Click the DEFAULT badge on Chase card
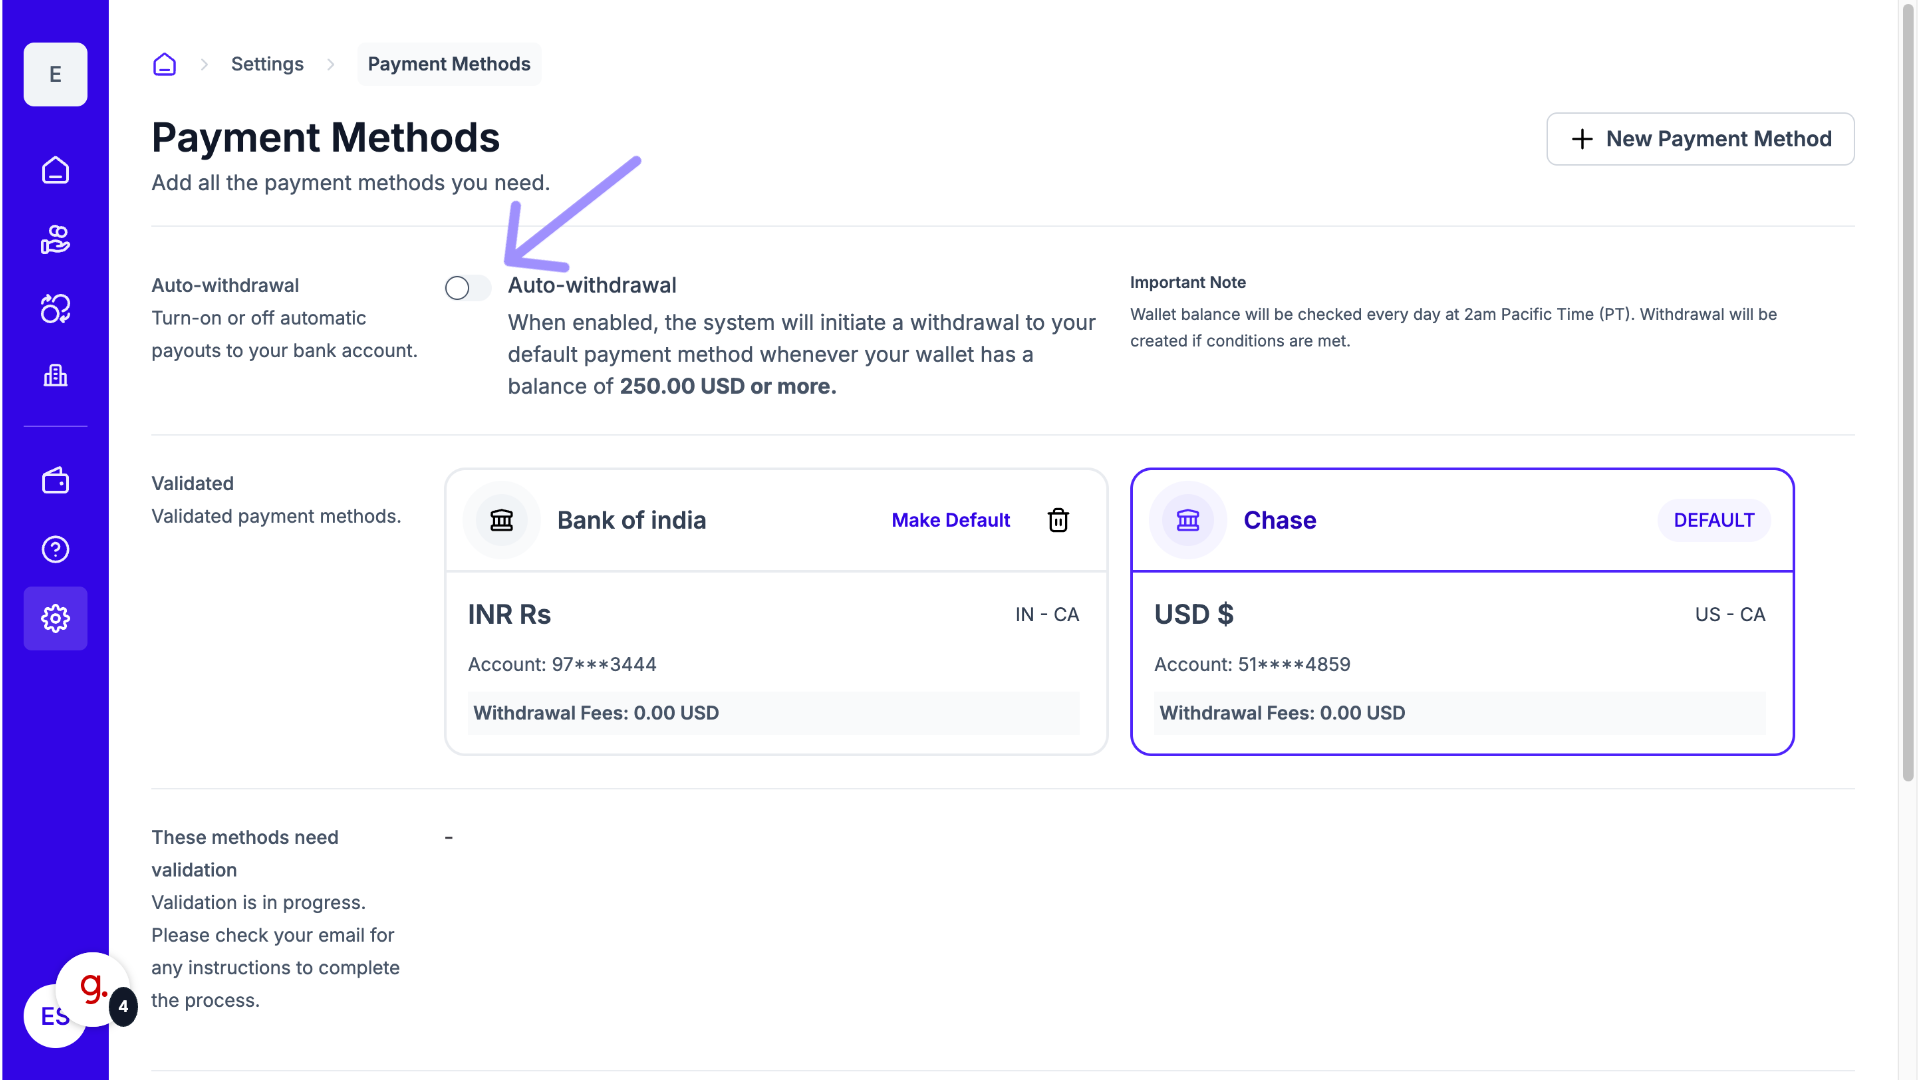This screenshot has width=1920, height=1080. click(x=1713, y=520)
